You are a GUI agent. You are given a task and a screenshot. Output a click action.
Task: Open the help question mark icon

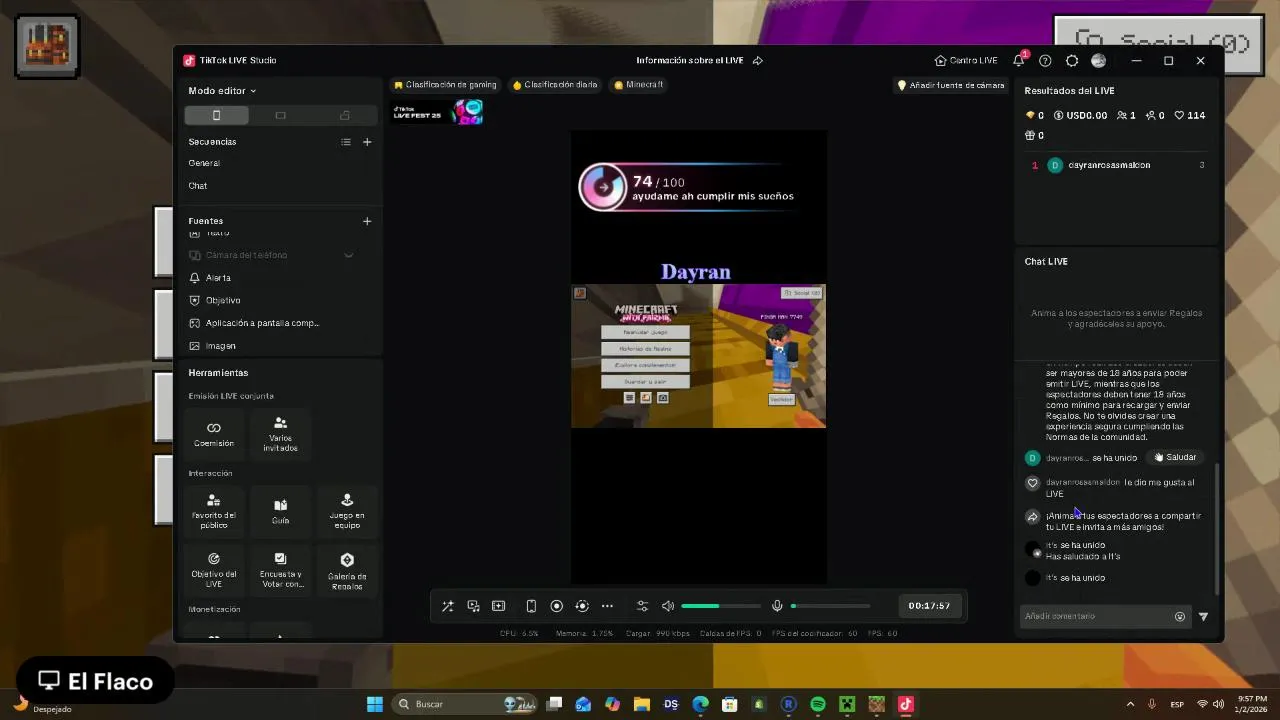[1045, 61]
